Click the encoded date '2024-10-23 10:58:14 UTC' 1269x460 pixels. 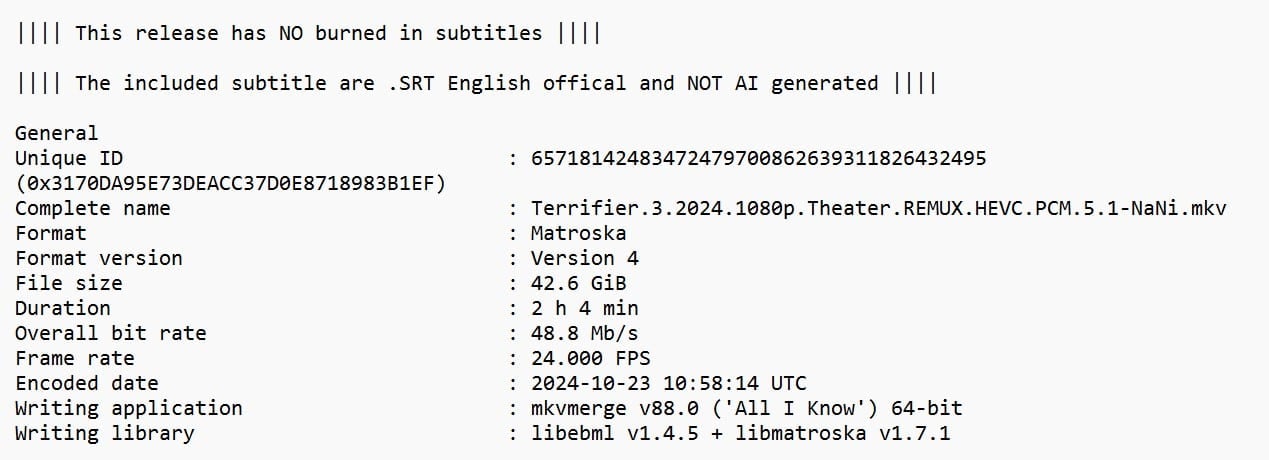[x=669, y=383]
